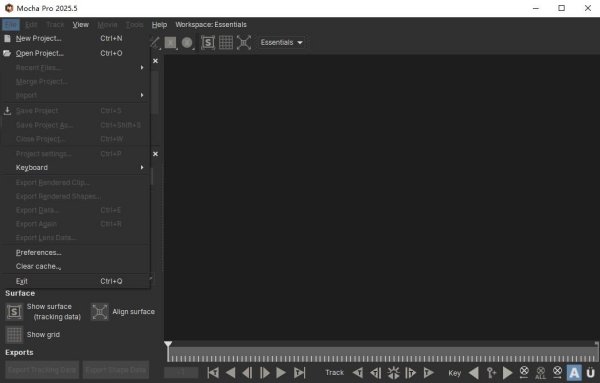The width and height of the screenshot is (600, 383).
Task: Jump to the previous keyframe
Action: coord(474,373)
